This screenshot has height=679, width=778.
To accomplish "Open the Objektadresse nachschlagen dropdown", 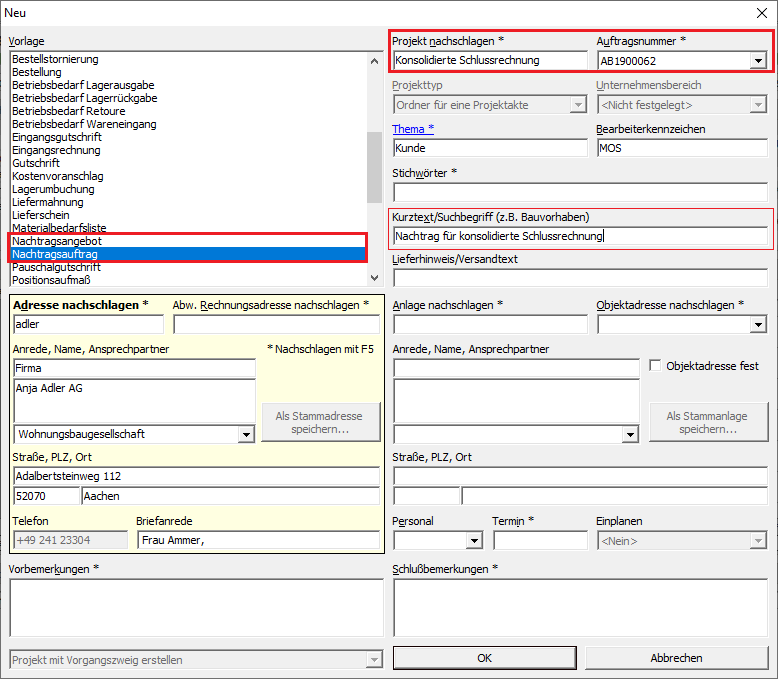I will (757, 324).
